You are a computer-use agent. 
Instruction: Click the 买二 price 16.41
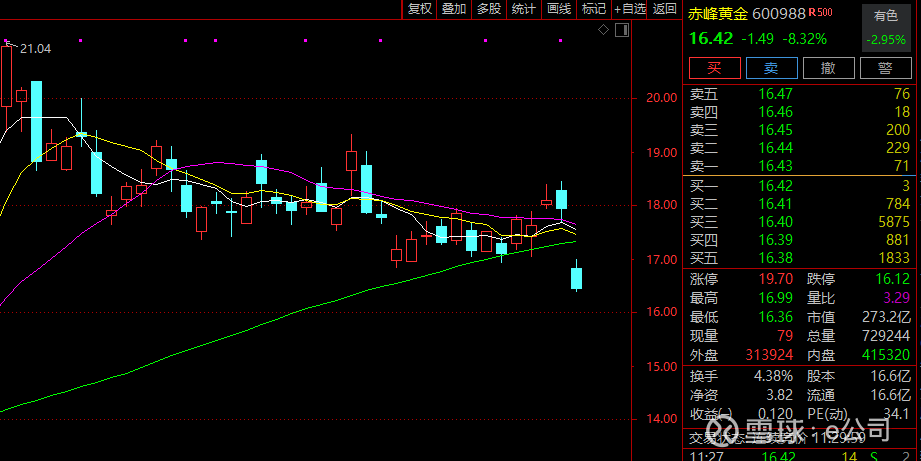click(x=775, y=204)
